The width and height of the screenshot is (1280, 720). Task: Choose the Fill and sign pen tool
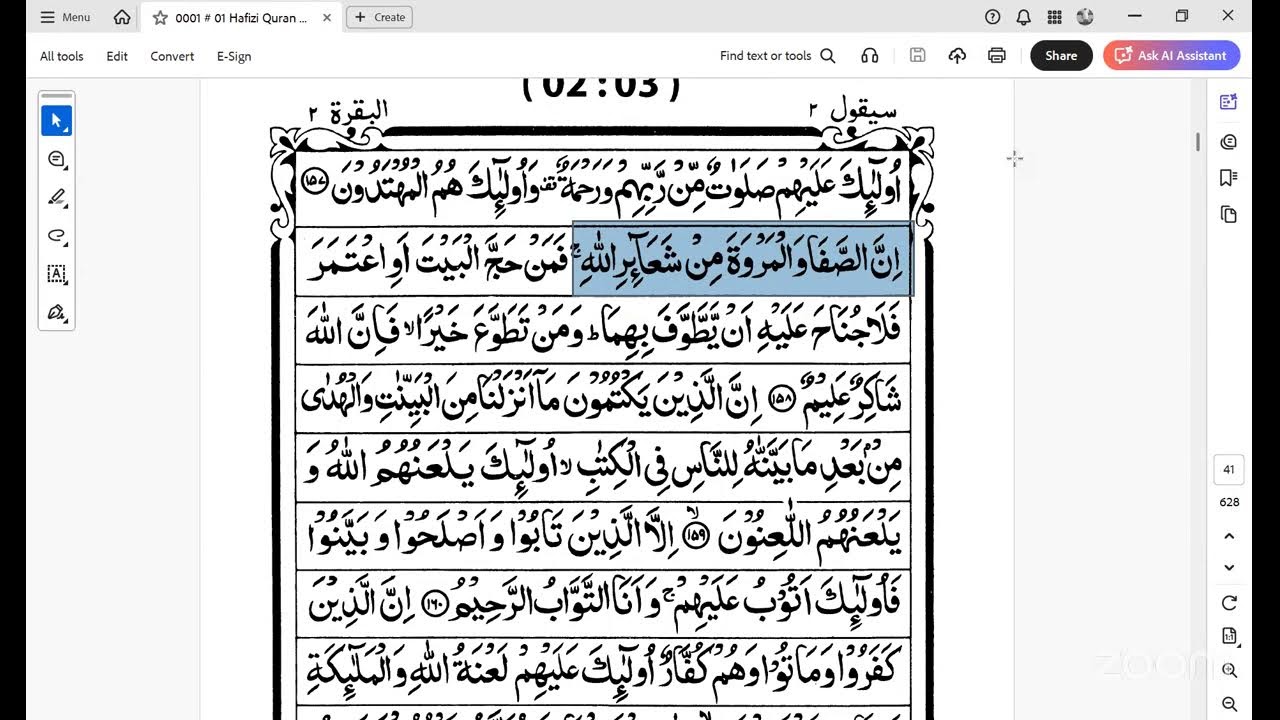(x=56, y=312)
